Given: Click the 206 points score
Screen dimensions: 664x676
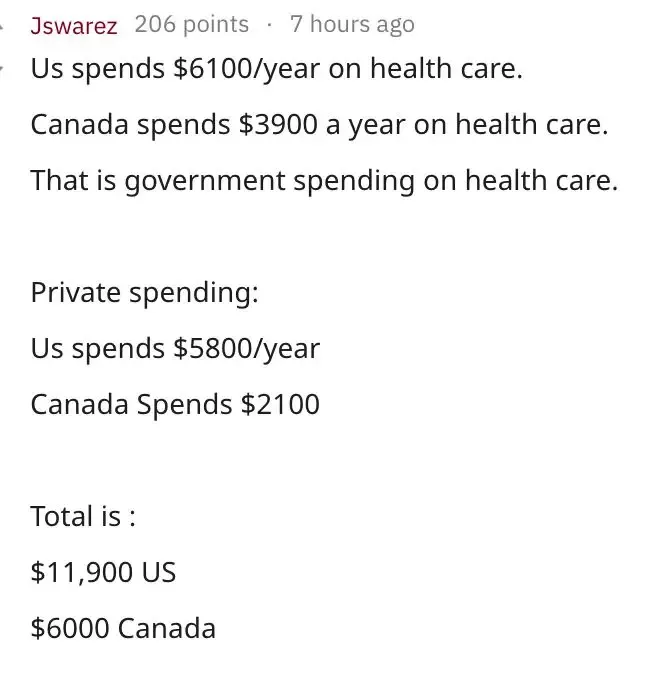Looking at the screenshot, I should click(x=191, y=24).
